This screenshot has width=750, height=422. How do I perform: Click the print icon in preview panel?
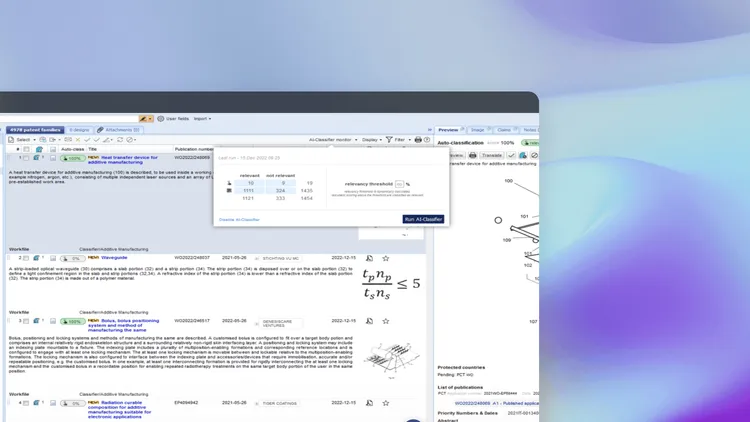click(473, 155)
